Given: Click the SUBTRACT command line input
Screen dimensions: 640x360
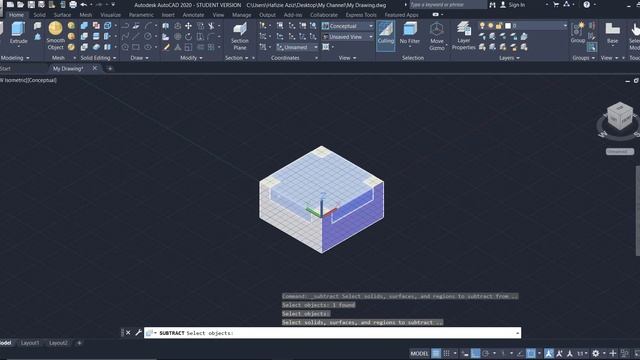Looking at the screenshot, I should pyautogui.click(x=332, y=333).
